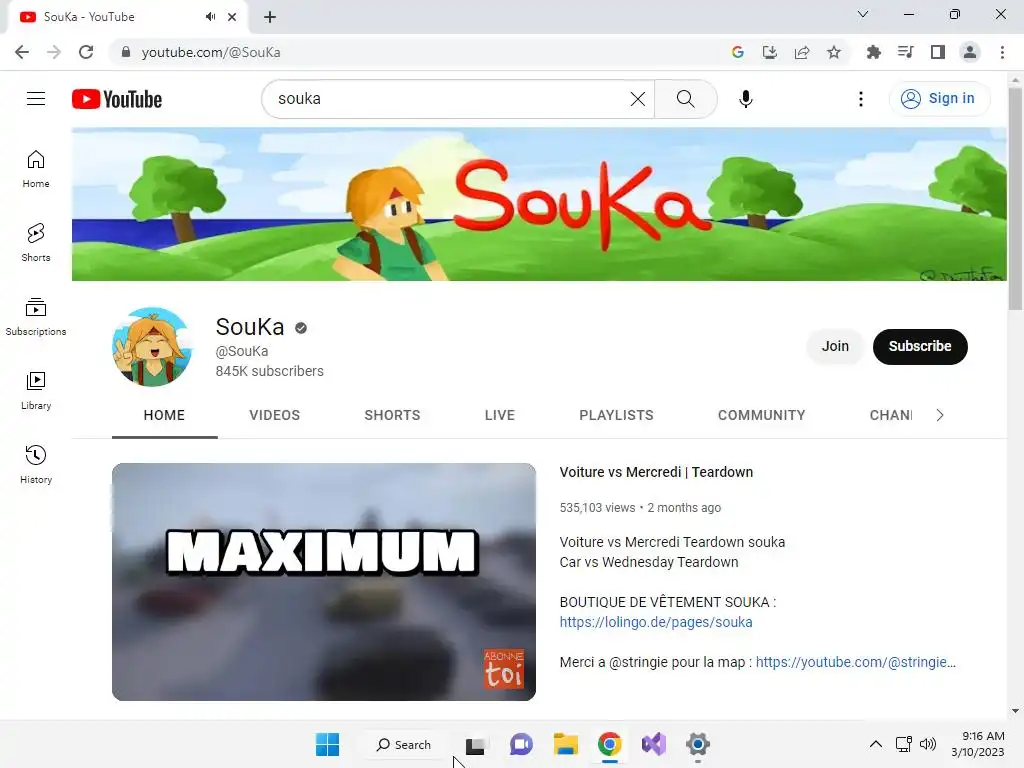This screenshot has width=1024, height=768.
Task: Start voice search with microphone
Action: tap(746, 99)
